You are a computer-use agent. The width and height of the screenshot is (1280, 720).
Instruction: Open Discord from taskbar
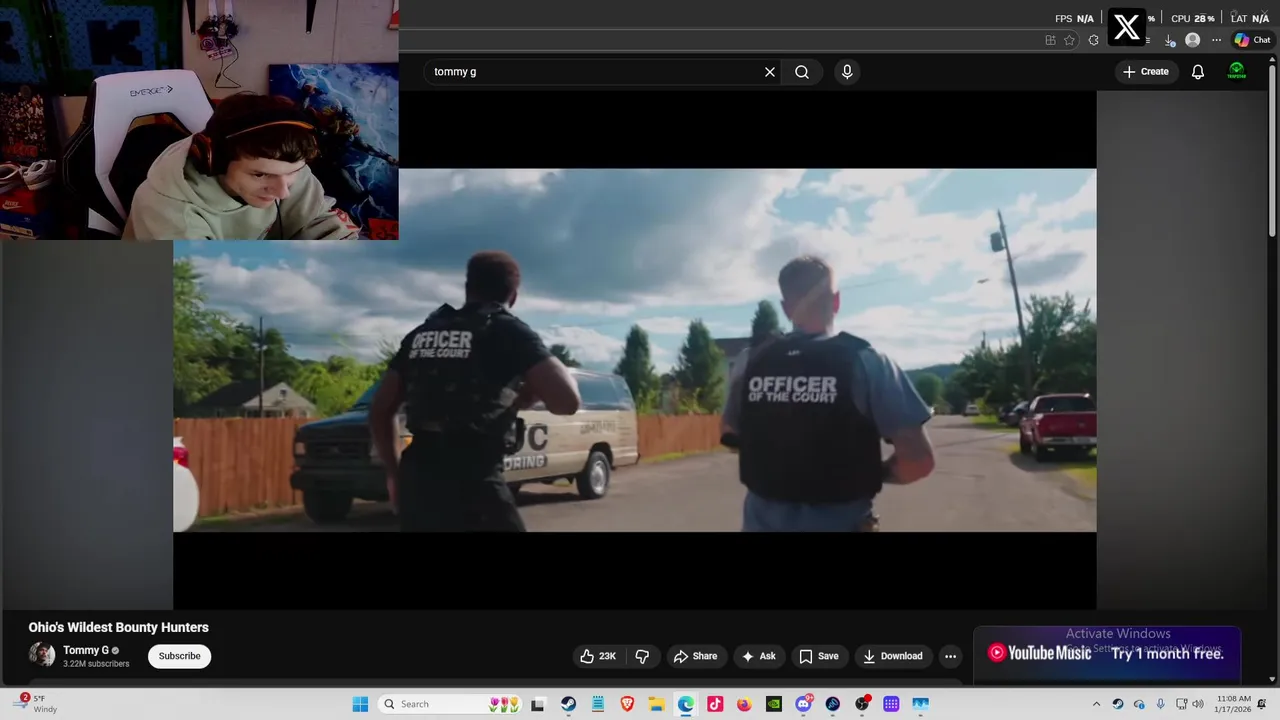[803, 704]
